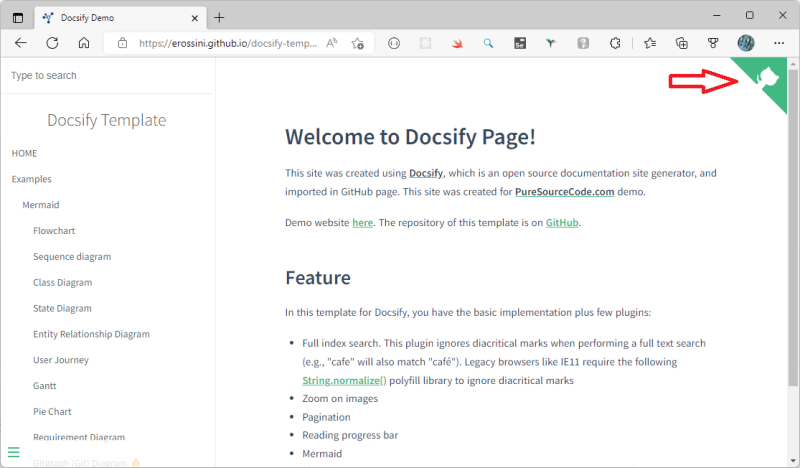Open Requirement Diagram sidebar item
This screenshot has width=800, height=468.
(x=79, y=437)
